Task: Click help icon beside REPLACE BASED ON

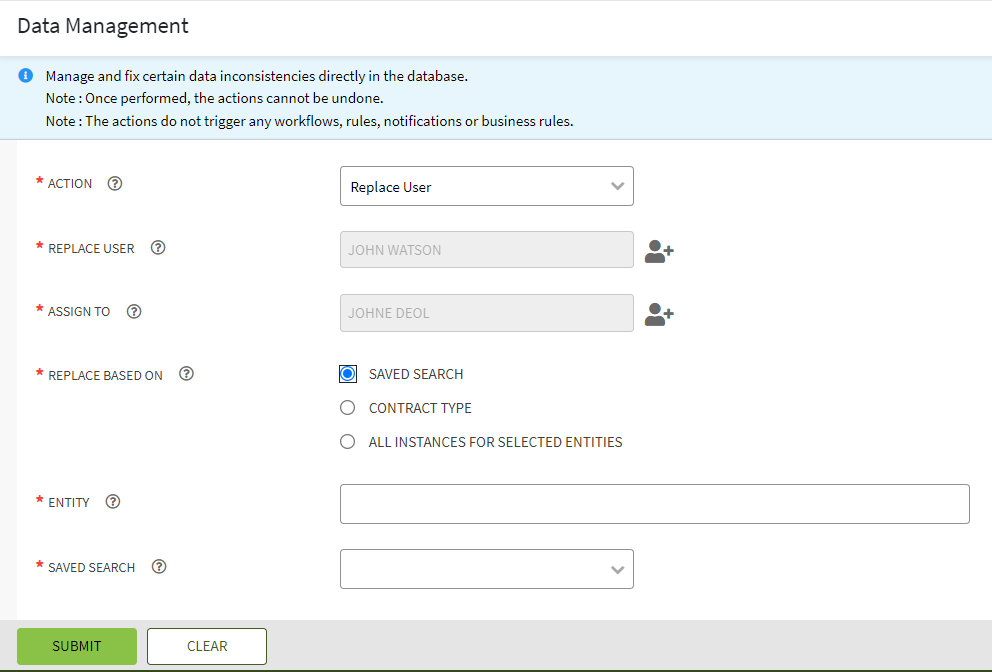Action: coord(186,374)
